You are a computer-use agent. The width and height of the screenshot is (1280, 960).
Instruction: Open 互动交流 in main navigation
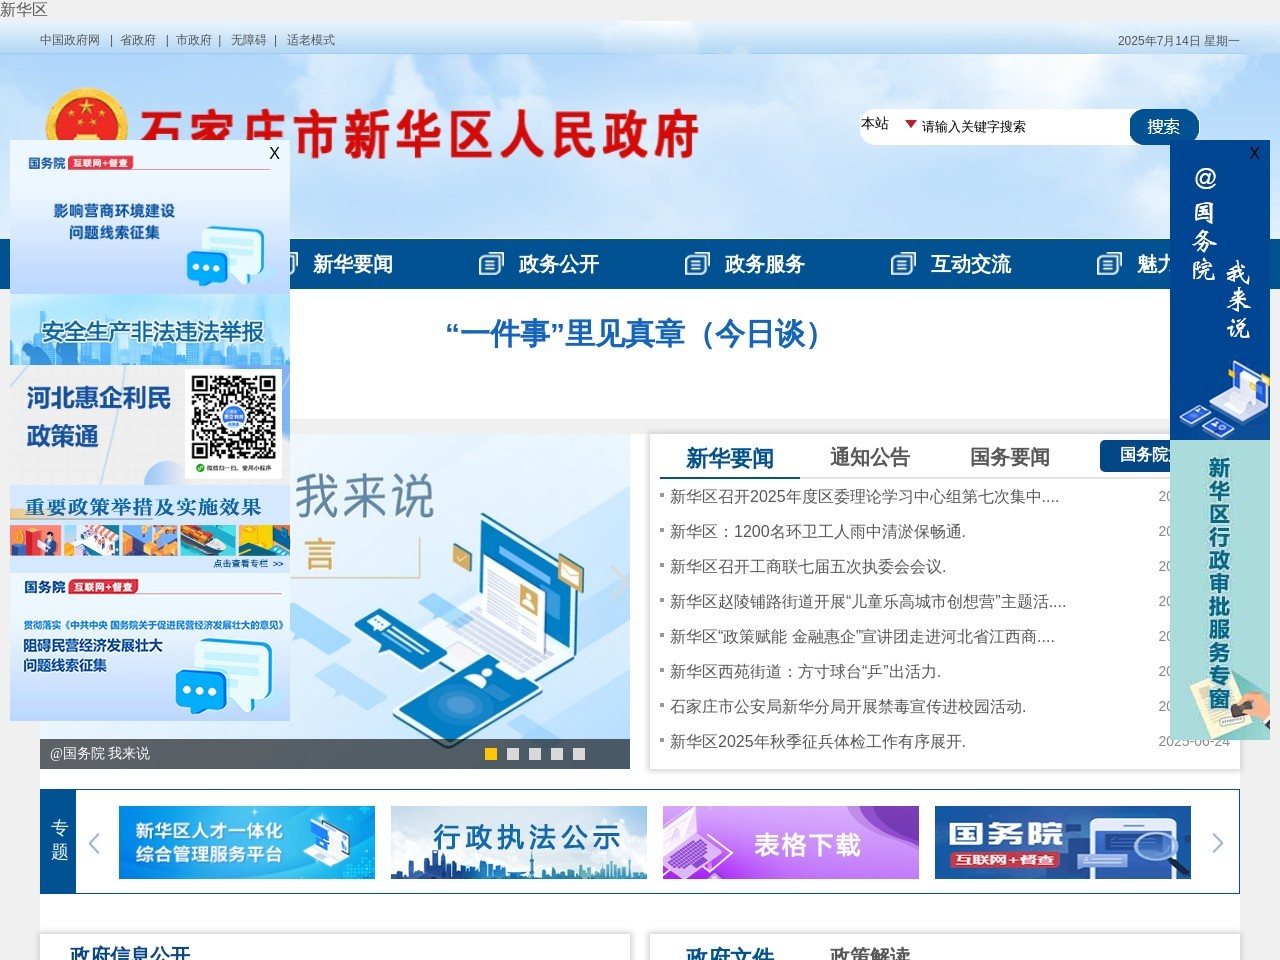(970, 264)
